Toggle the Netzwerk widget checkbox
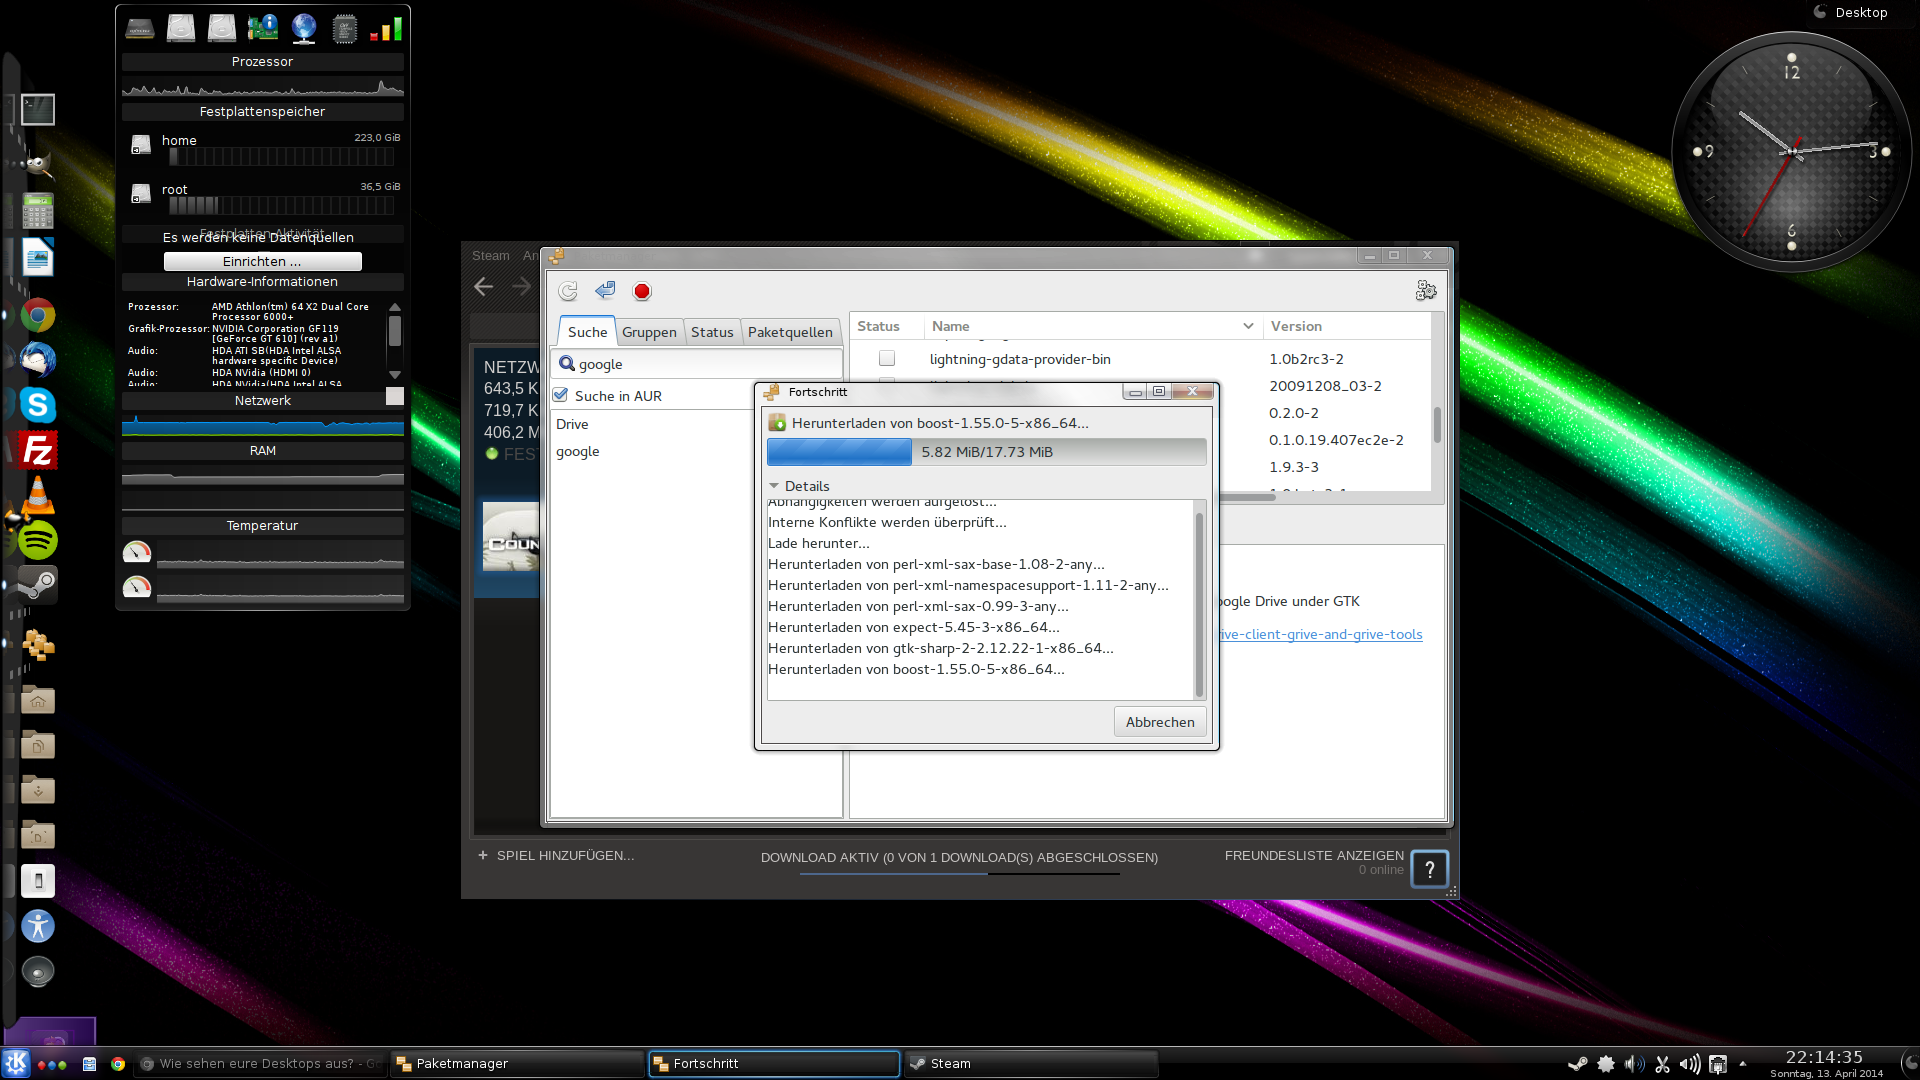The height and width of the screenshot is (1080, 1920). (395, 397)
